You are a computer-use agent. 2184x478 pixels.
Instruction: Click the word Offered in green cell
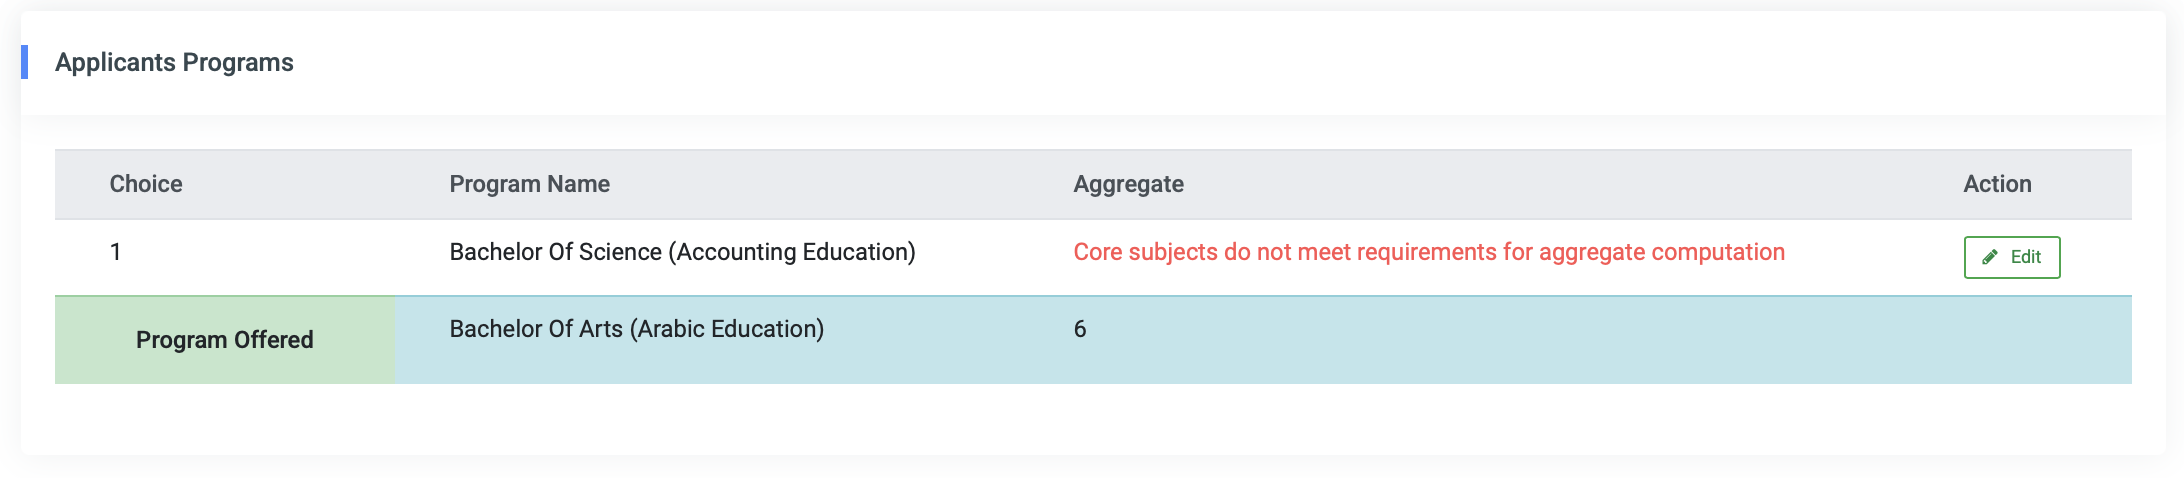point(274,340)
